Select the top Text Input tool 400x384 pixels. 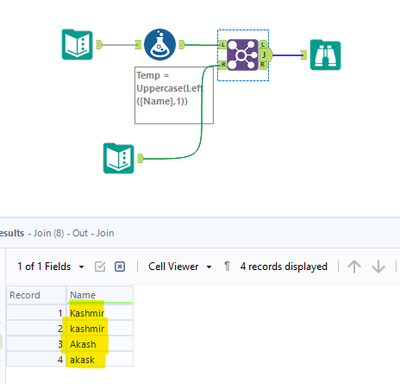click(77, 45)
